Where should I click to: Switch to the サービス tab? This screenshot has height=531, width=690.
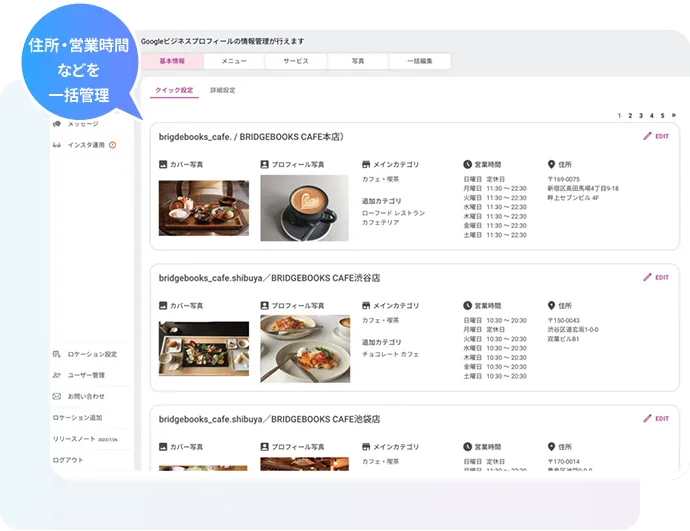point(296,61)
